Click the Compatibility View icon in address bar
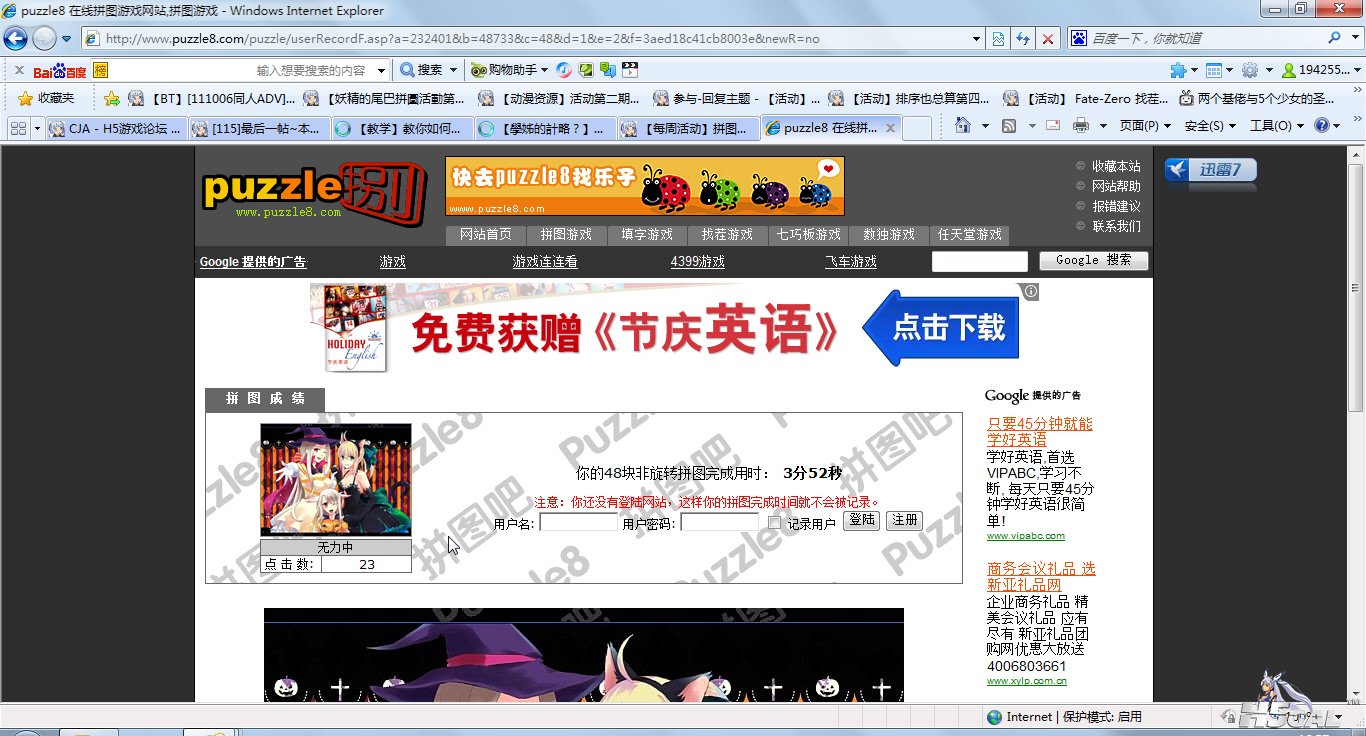1366x736 pixels. coord(998,39)
